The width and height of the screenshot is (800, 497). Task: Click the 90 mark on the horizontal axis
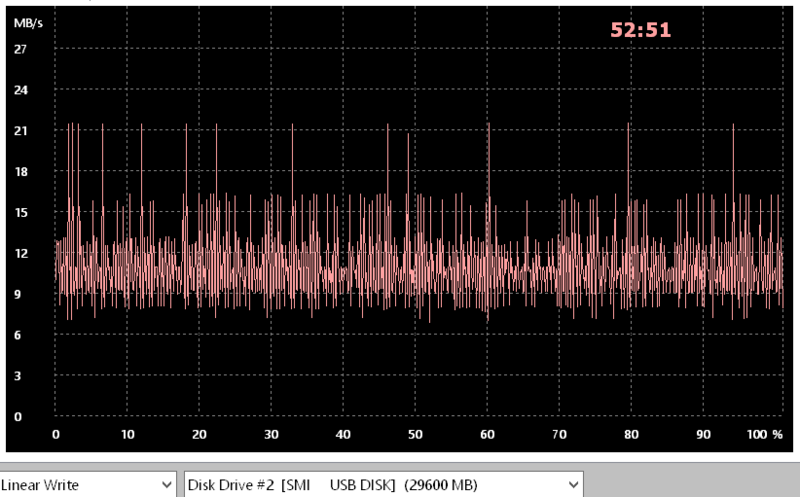[703, 435]
